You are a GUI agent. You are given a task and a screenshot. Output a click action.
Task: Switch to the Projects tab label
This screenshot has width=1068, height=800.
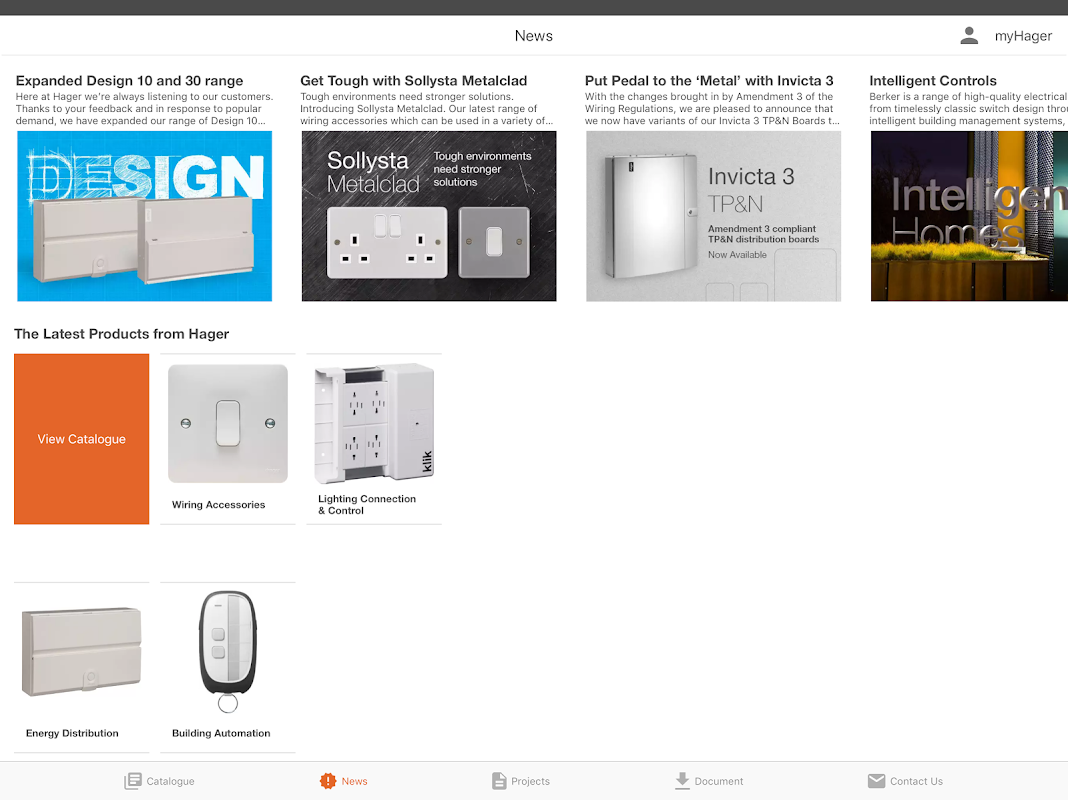click(530, 782)
